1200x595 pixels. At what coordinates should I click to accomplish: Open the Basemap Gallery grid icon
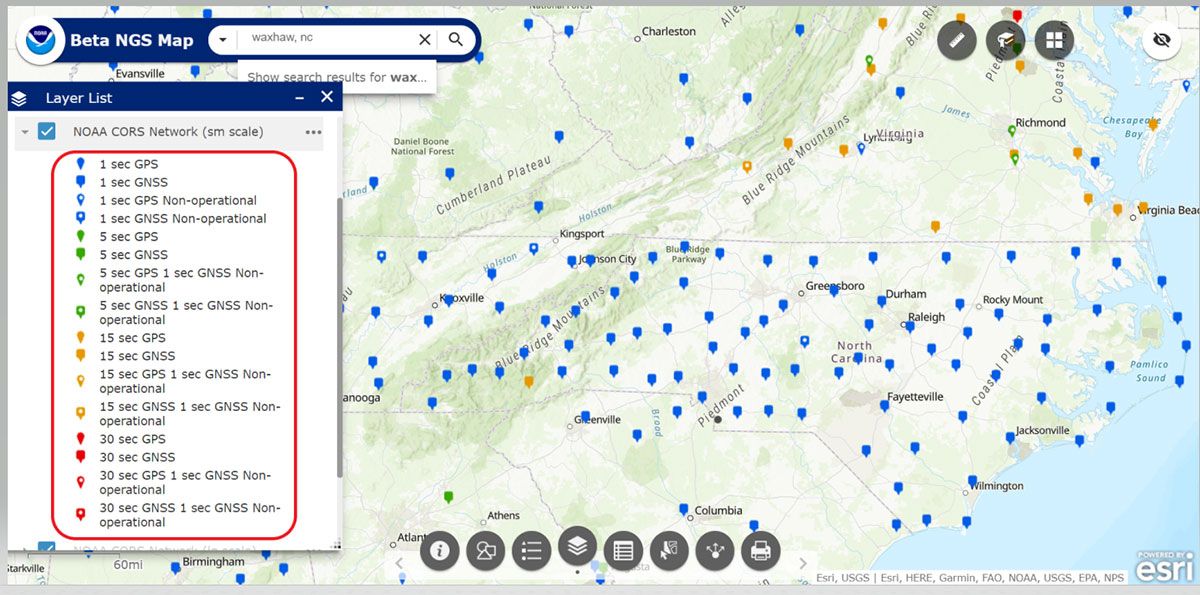(1054, 41)
